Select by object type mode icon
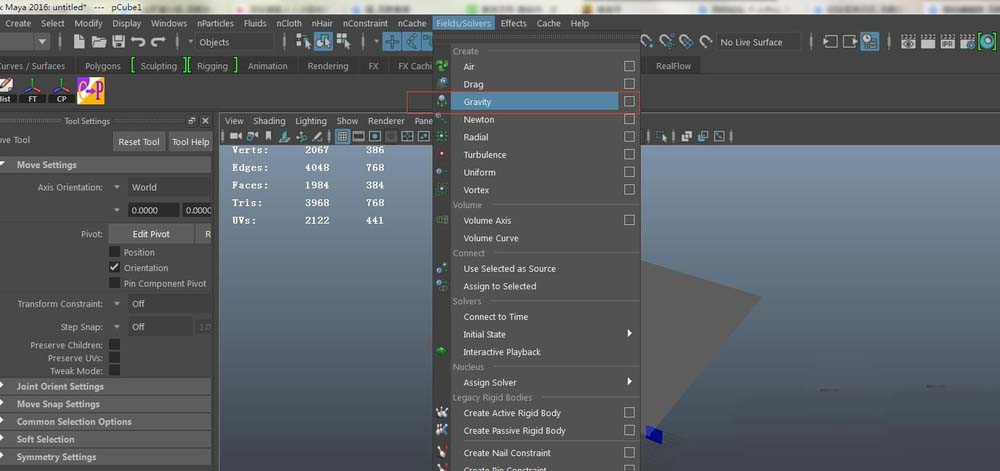The width and height of the screenshot is (1000, 471). click(x=323, y=42)
